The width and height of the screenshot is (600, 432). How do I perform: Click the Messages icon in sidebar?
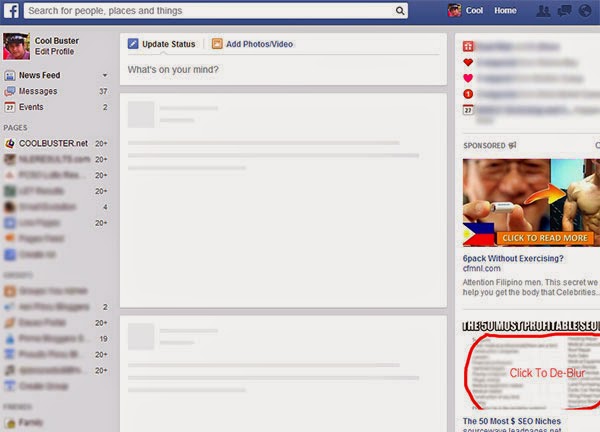pyautogui.click(x=10, y=91)
